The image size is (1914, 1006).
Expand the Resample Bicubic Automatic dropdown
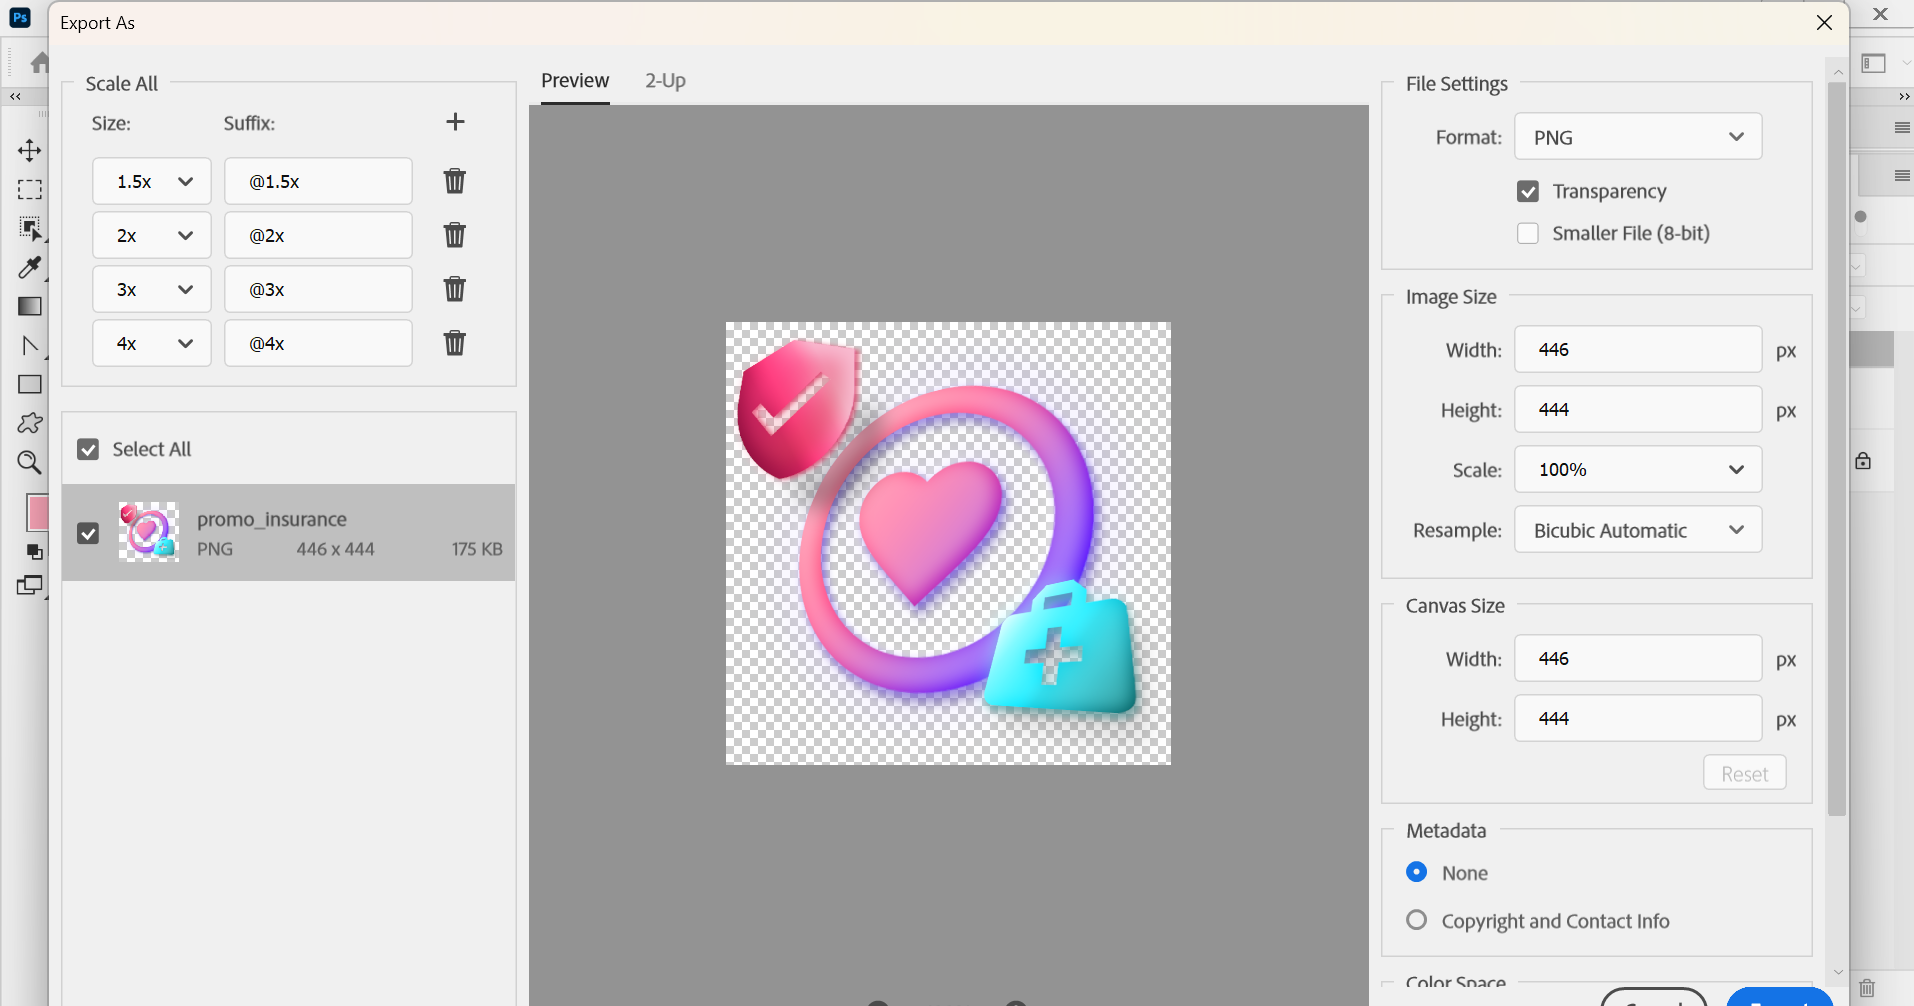(x=1637, y=530)
